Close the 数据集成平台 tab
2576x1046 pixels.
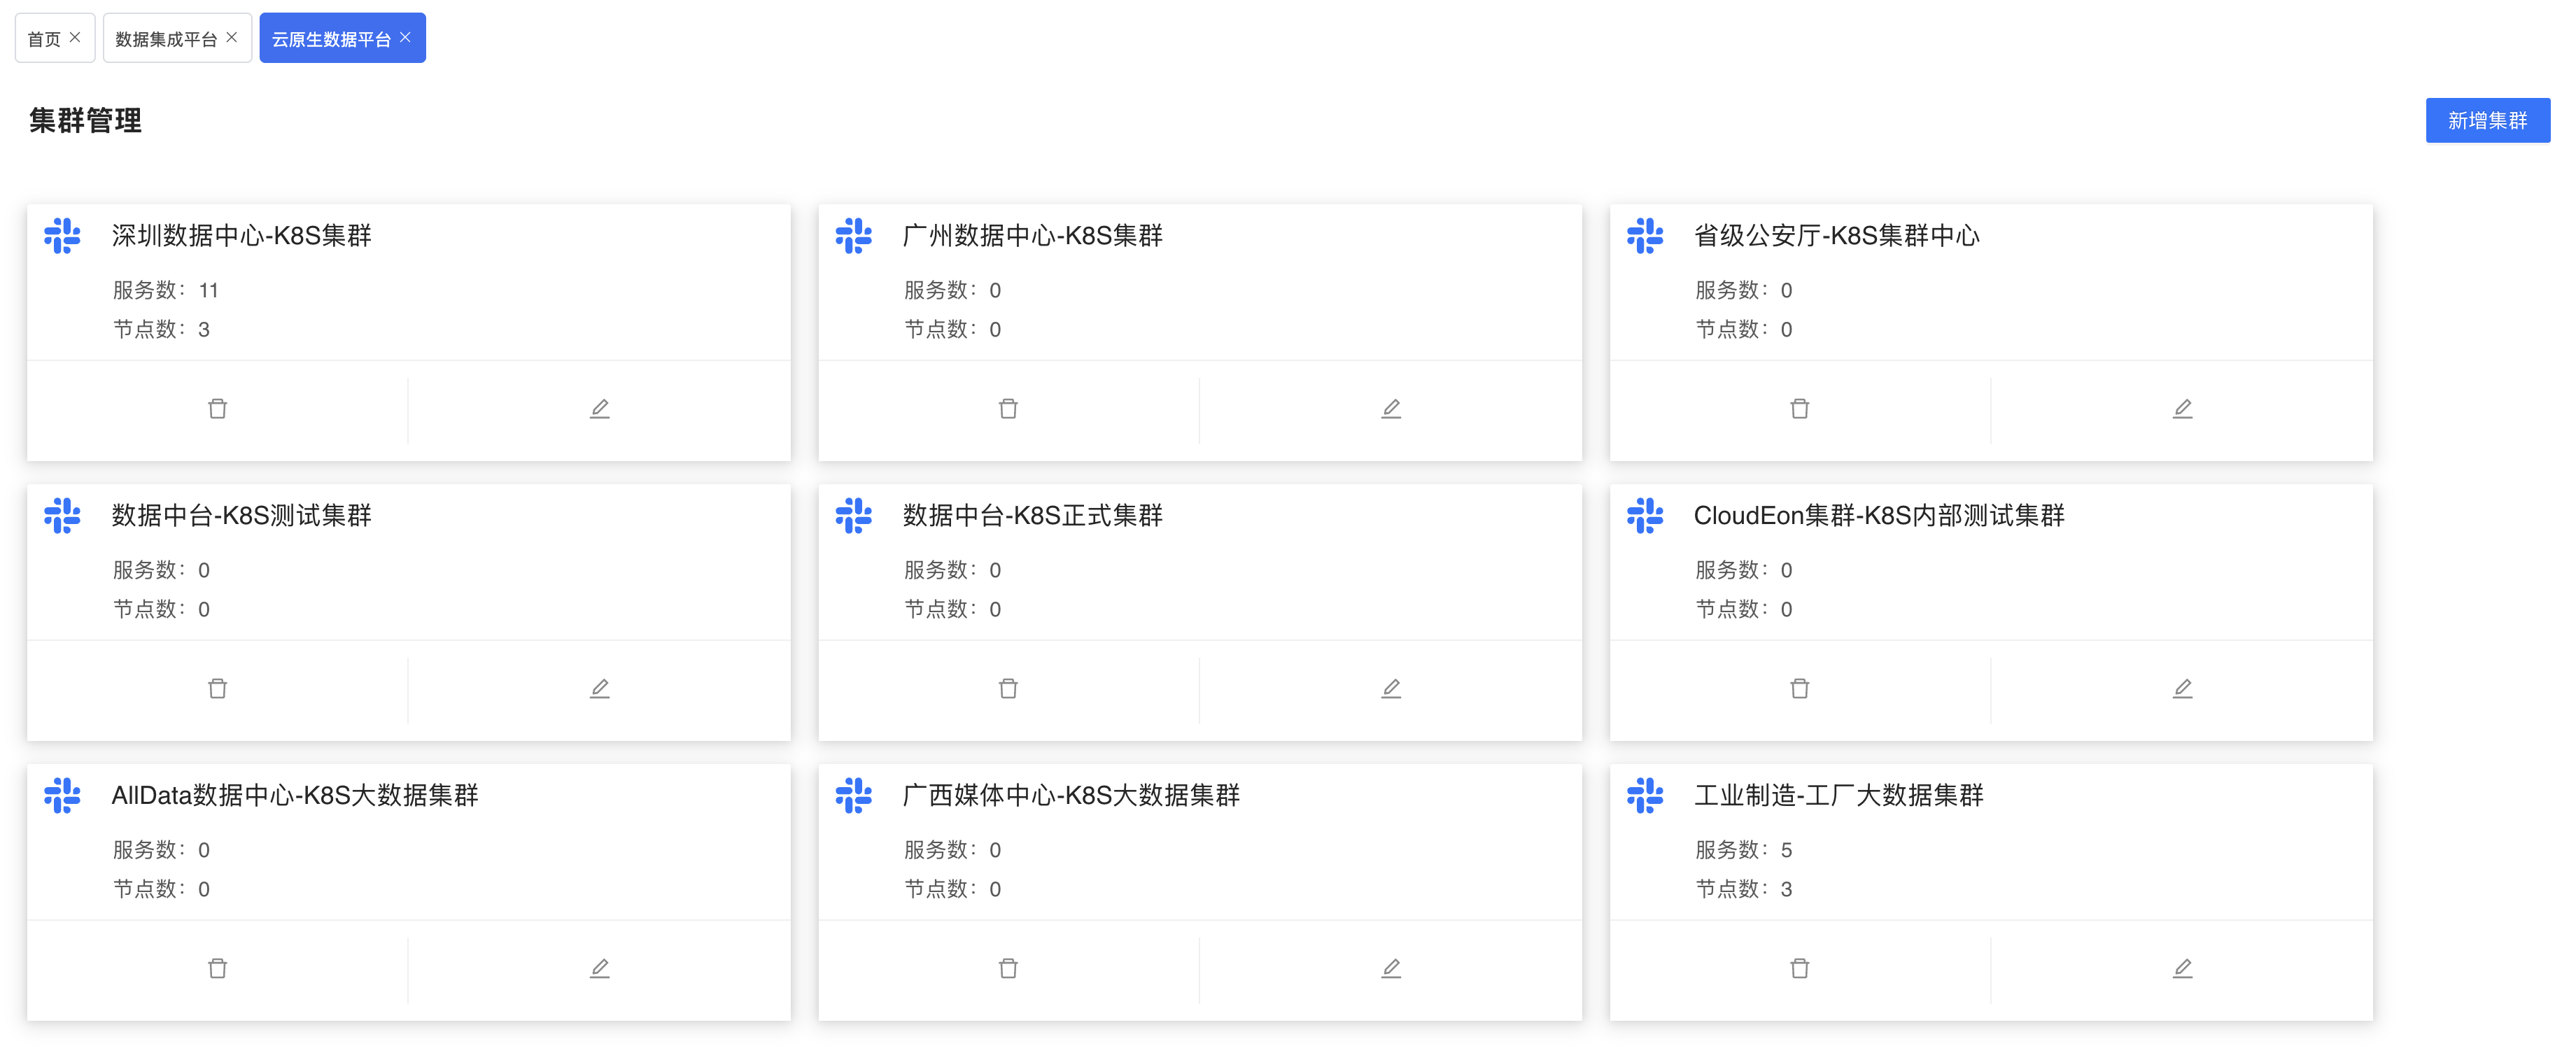[232, 37]
